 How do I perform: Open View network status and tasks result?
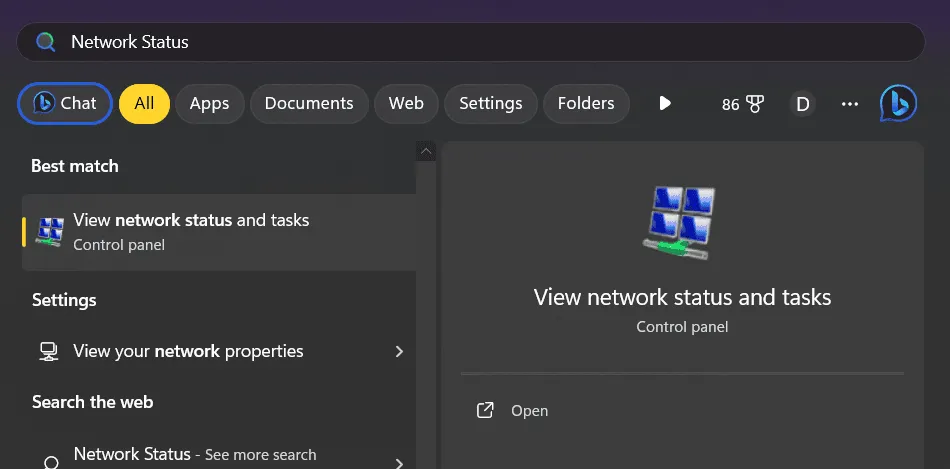tap(219, 232)
